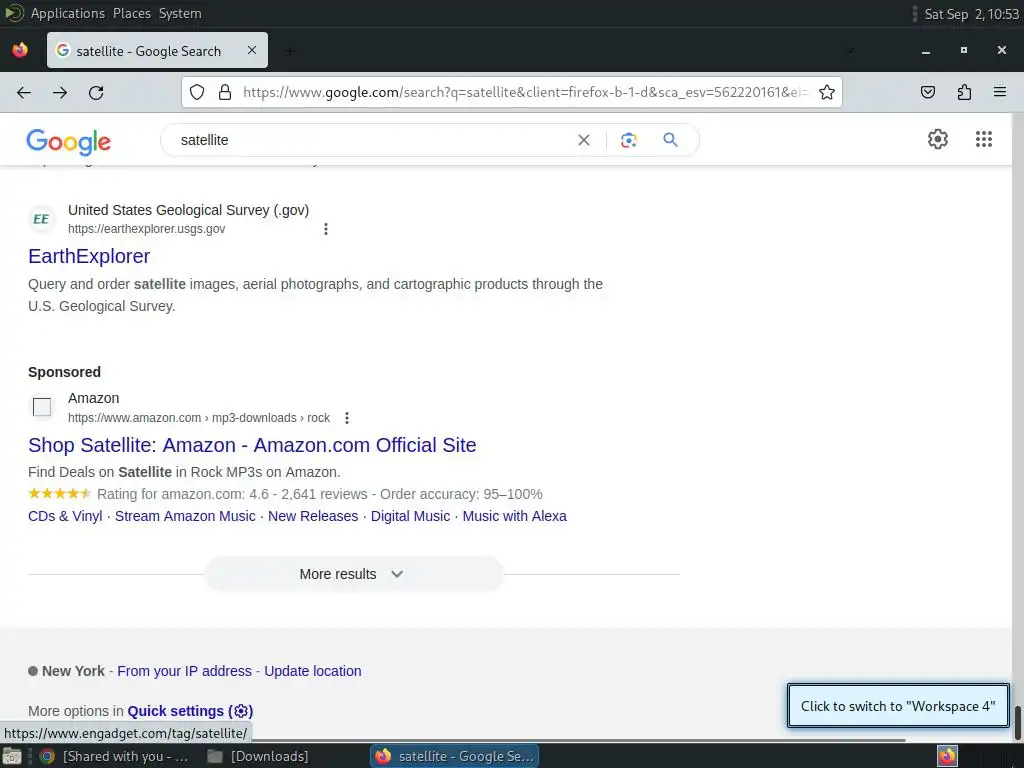Open desktop menu logo icon in top panel
The width and height of the screenshot is (1024, 768).
click(14, 13)
